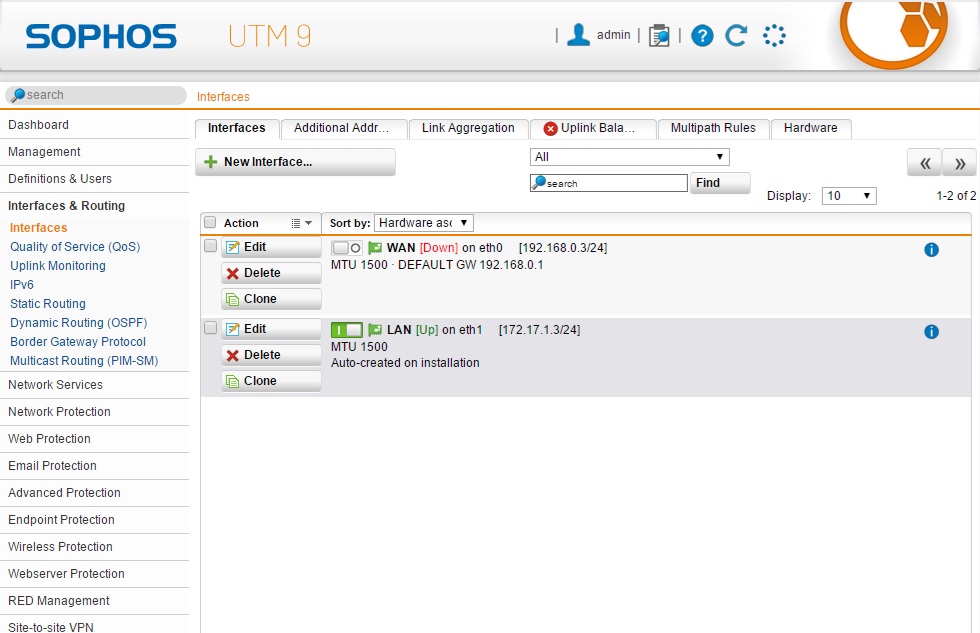This screenshot has width=980, height=633.
Task: Click the green flag icon beside LAN
Action: (x=375, y=330)
